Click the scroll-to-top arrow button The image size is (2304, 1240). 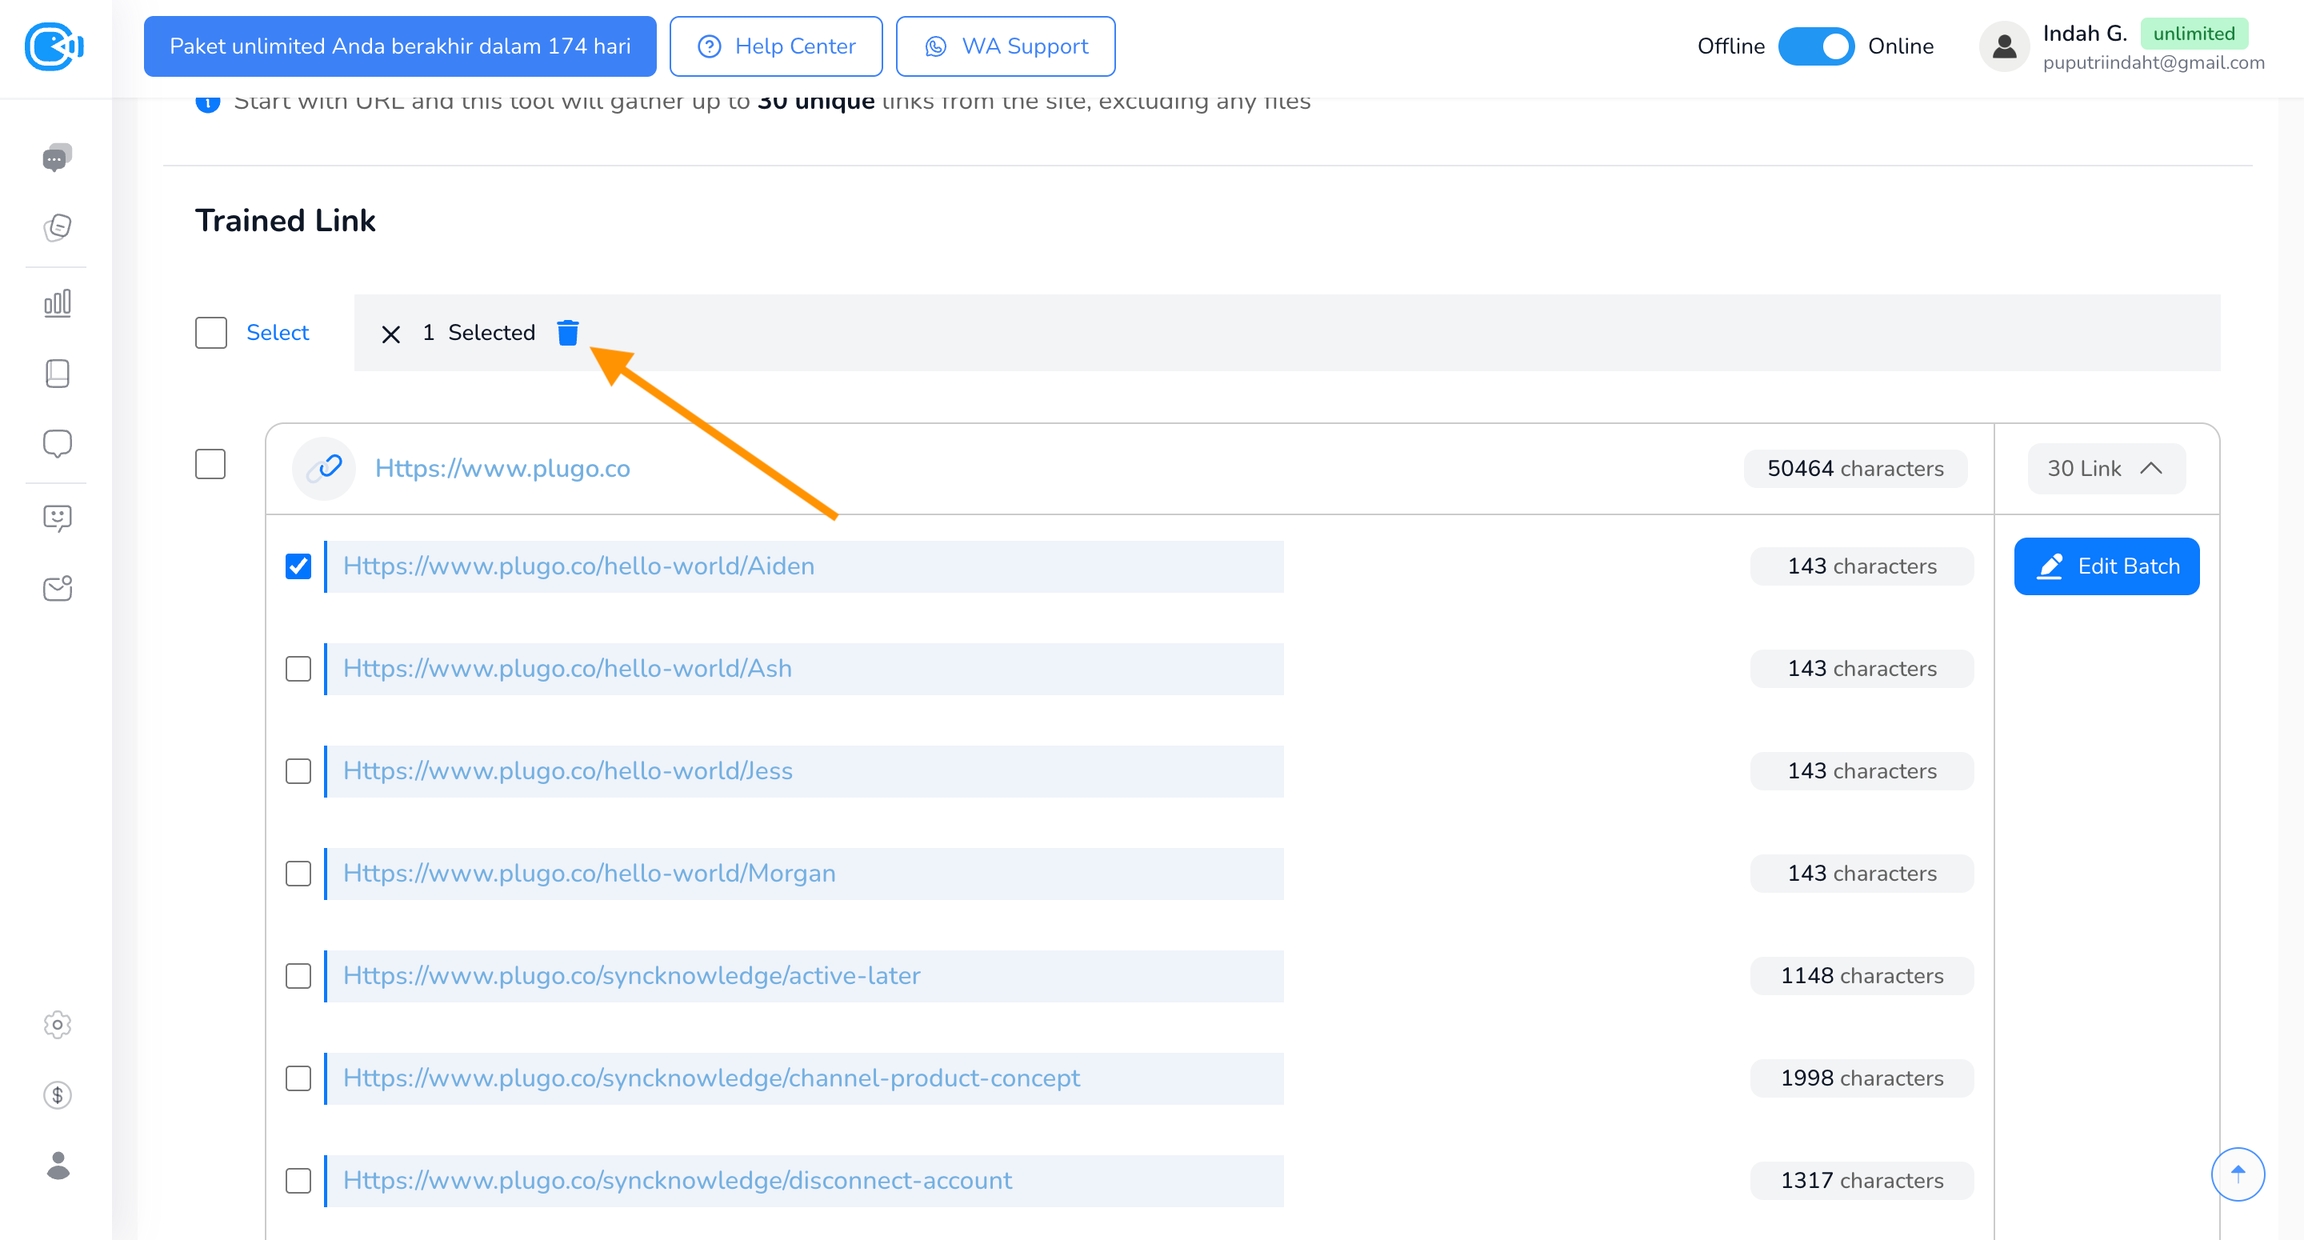point(2237,1174)
